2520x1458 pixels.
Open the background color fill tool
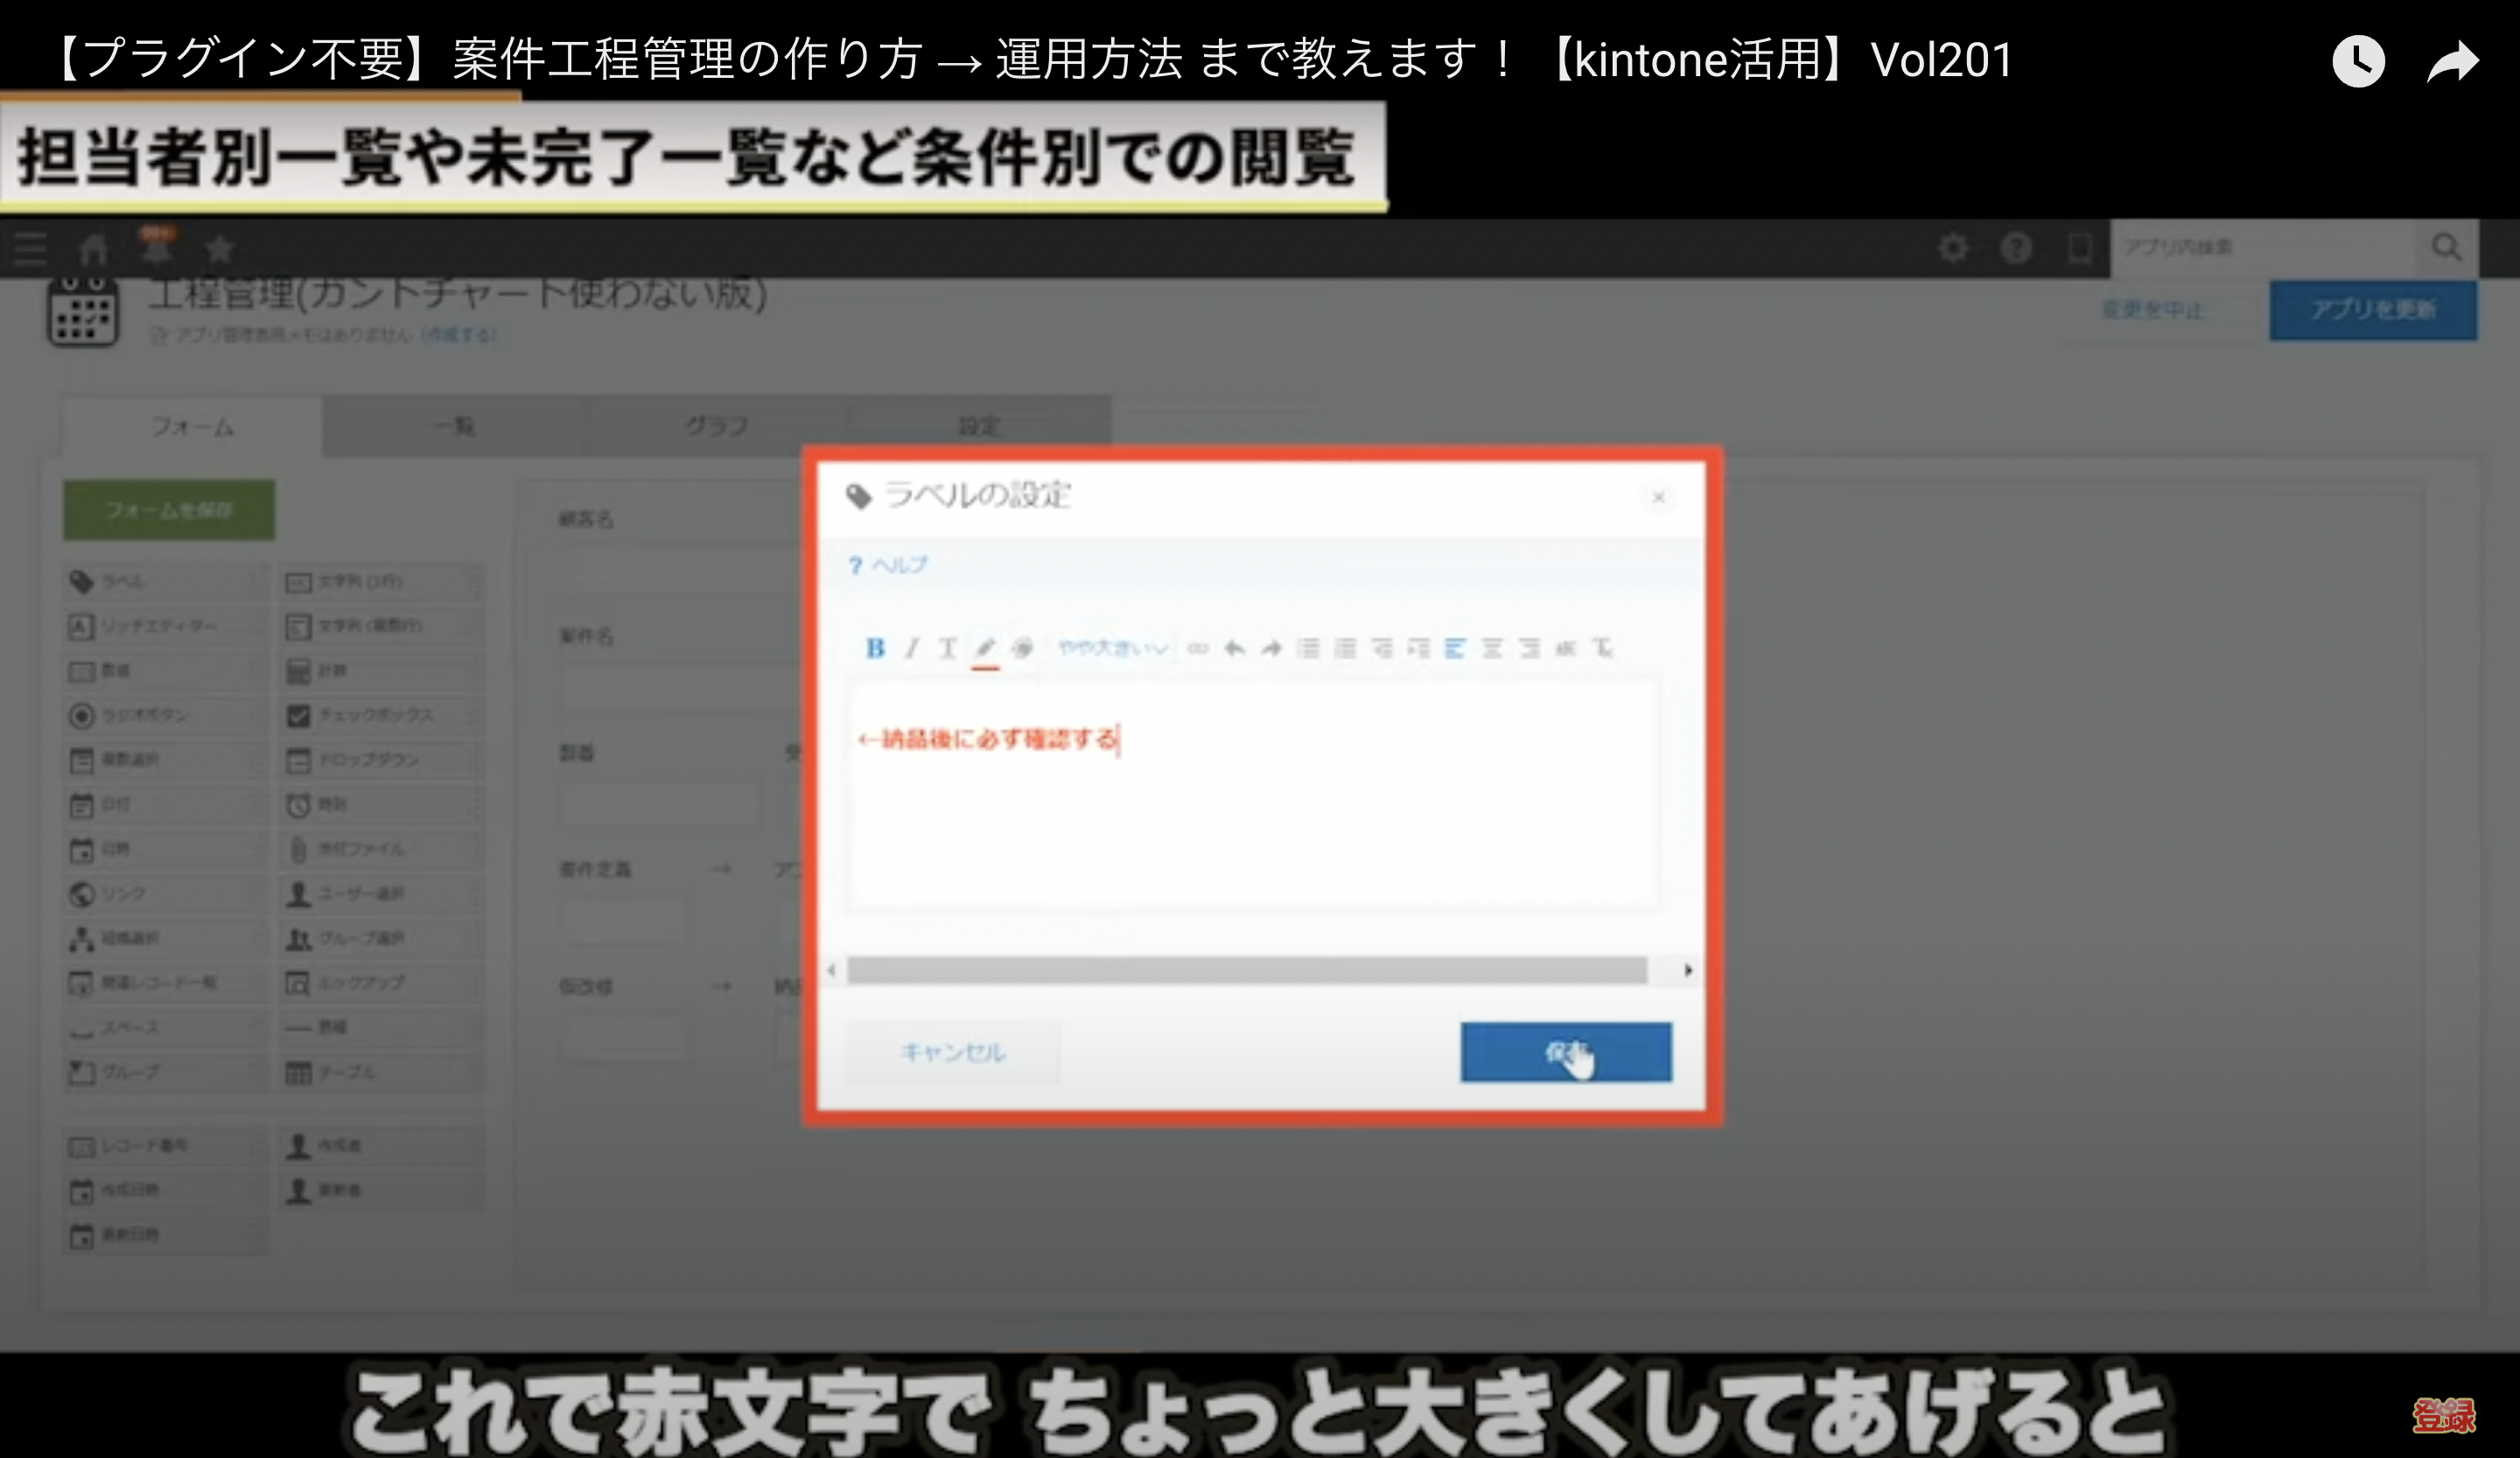(1022, 648)
